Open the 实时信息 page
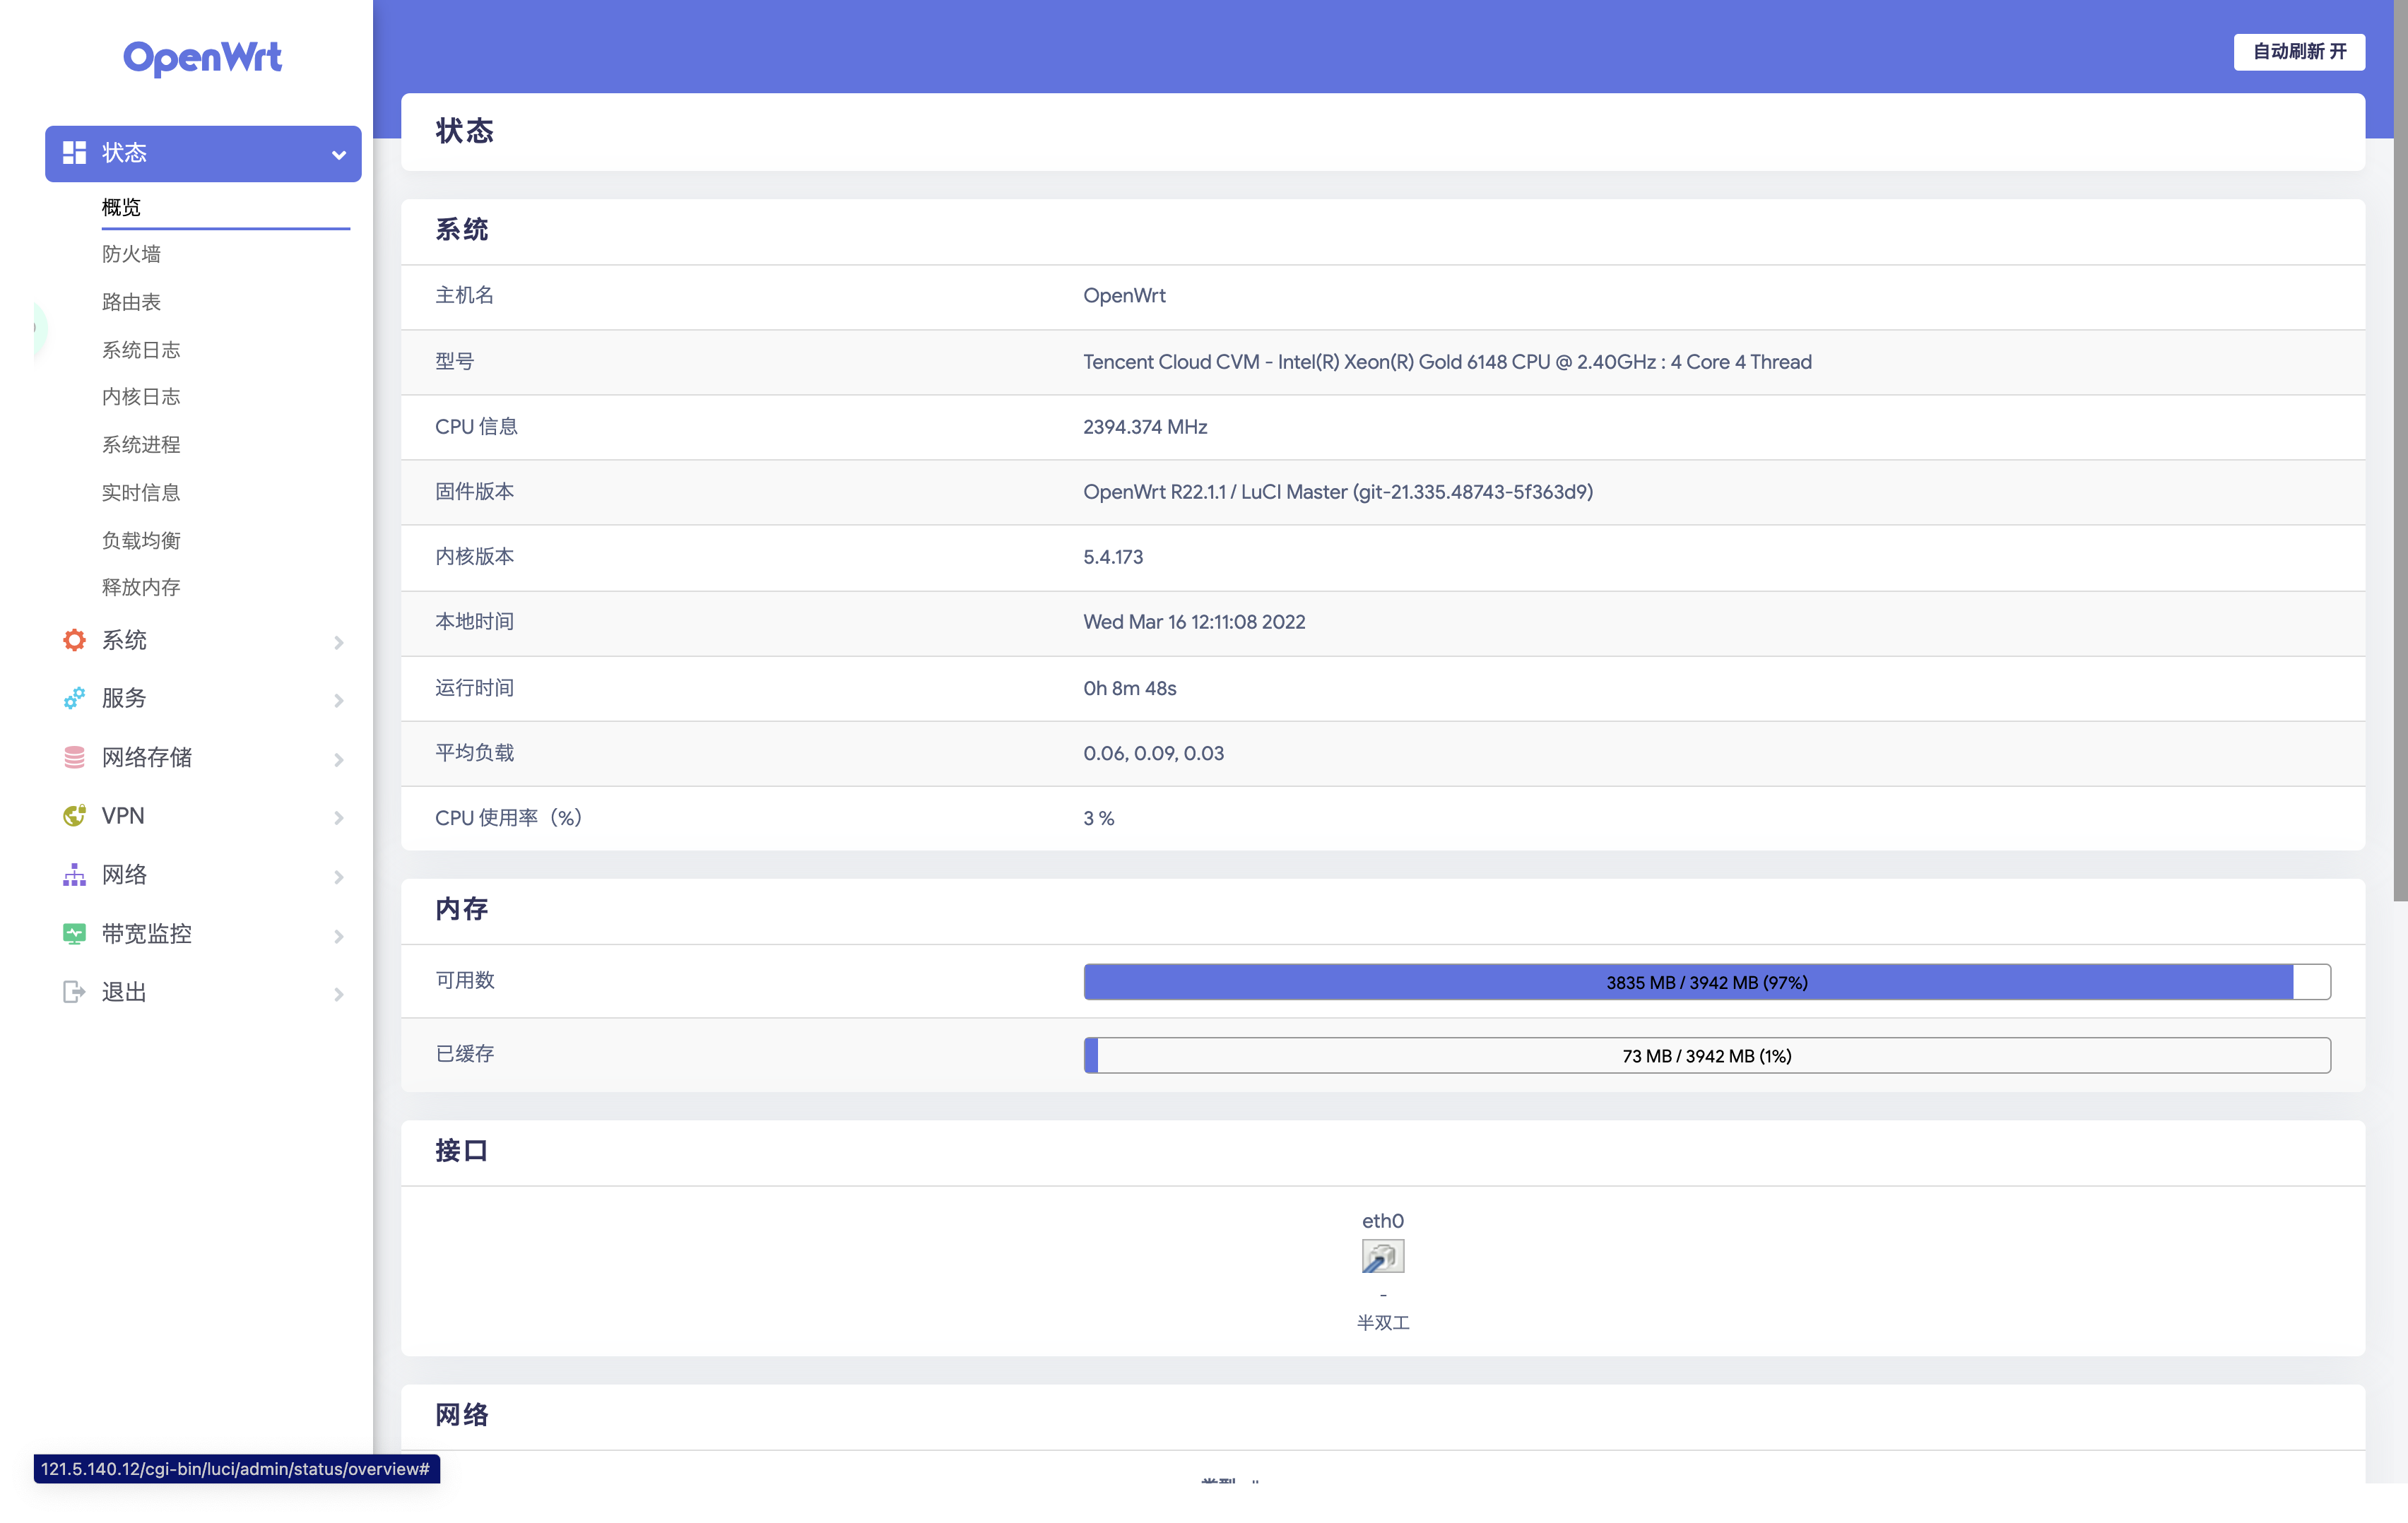Screen dimensions: 2408x1523 141,493
